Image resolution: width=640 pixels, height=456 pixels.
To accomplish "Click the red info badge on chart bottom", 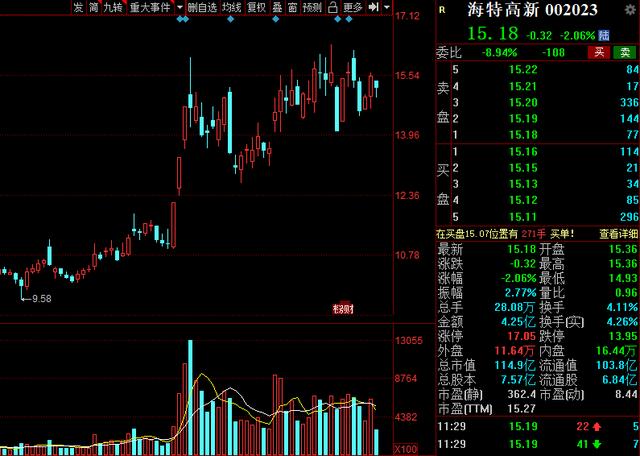I will click(343, 309).
